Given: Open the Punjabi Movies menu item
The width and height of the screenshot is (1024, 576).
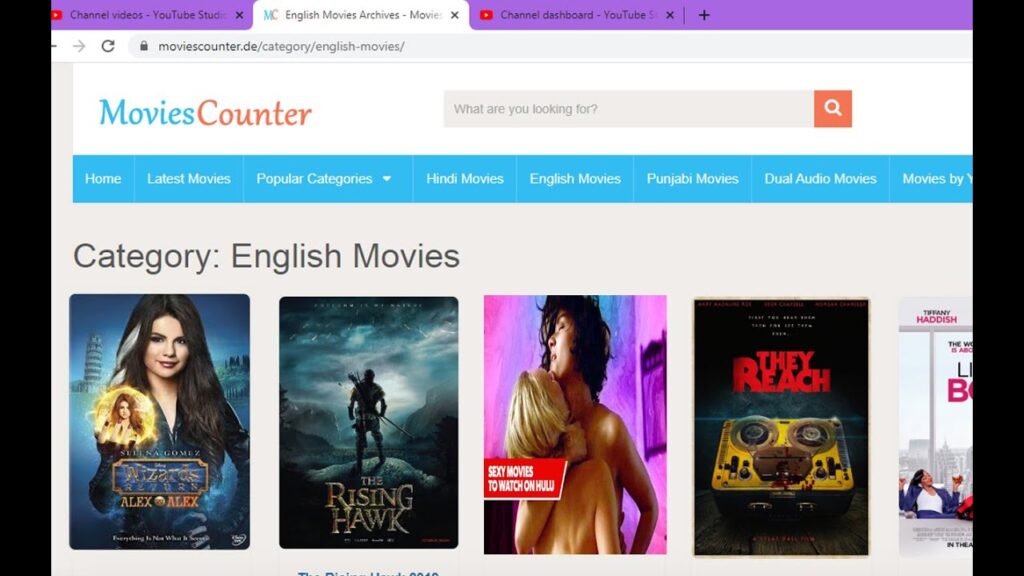Looking at the screenshot, I should 692,178.
